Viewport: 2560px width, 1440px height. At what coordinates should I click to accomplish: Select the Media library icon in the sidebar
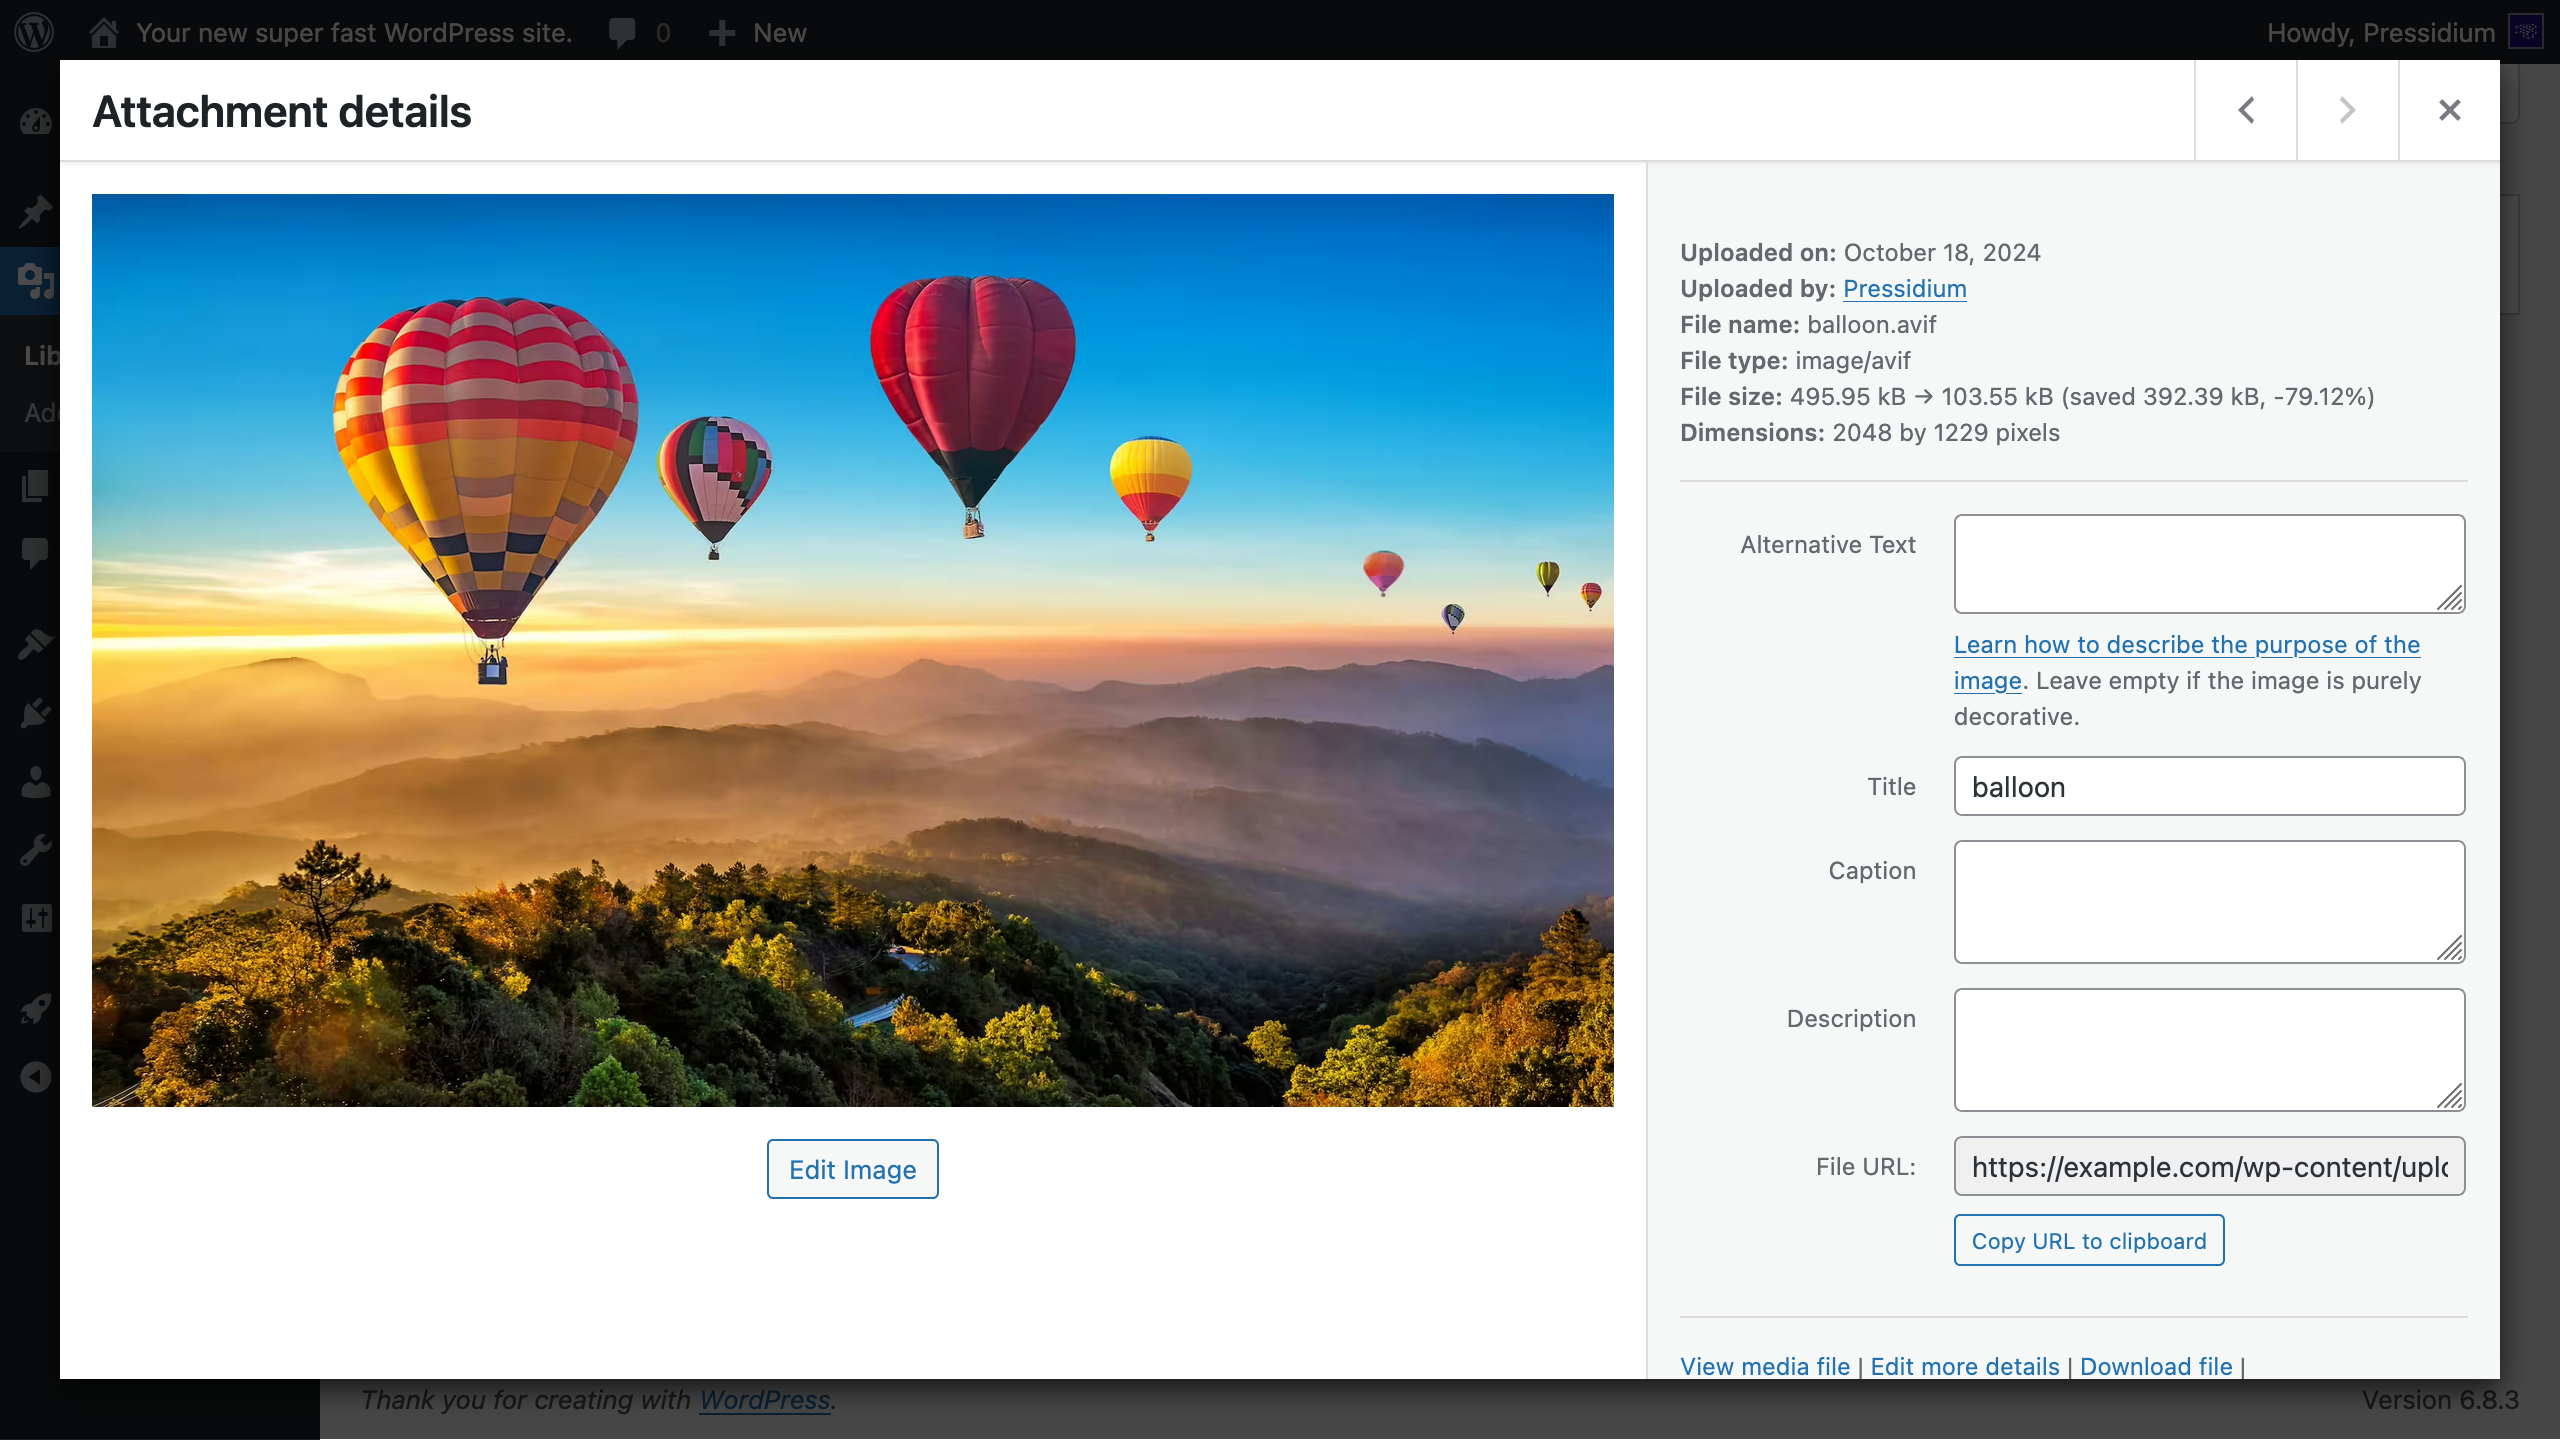click(x=35, y=280)
